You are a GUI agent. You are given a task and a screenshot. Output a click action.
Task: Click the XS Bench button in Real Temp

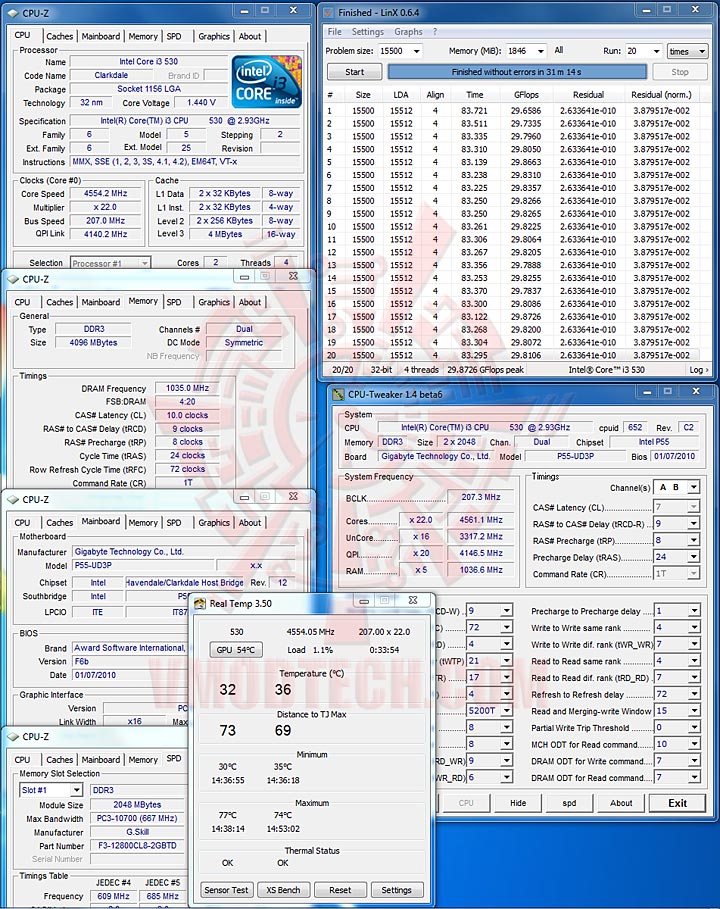coord(283,890)
